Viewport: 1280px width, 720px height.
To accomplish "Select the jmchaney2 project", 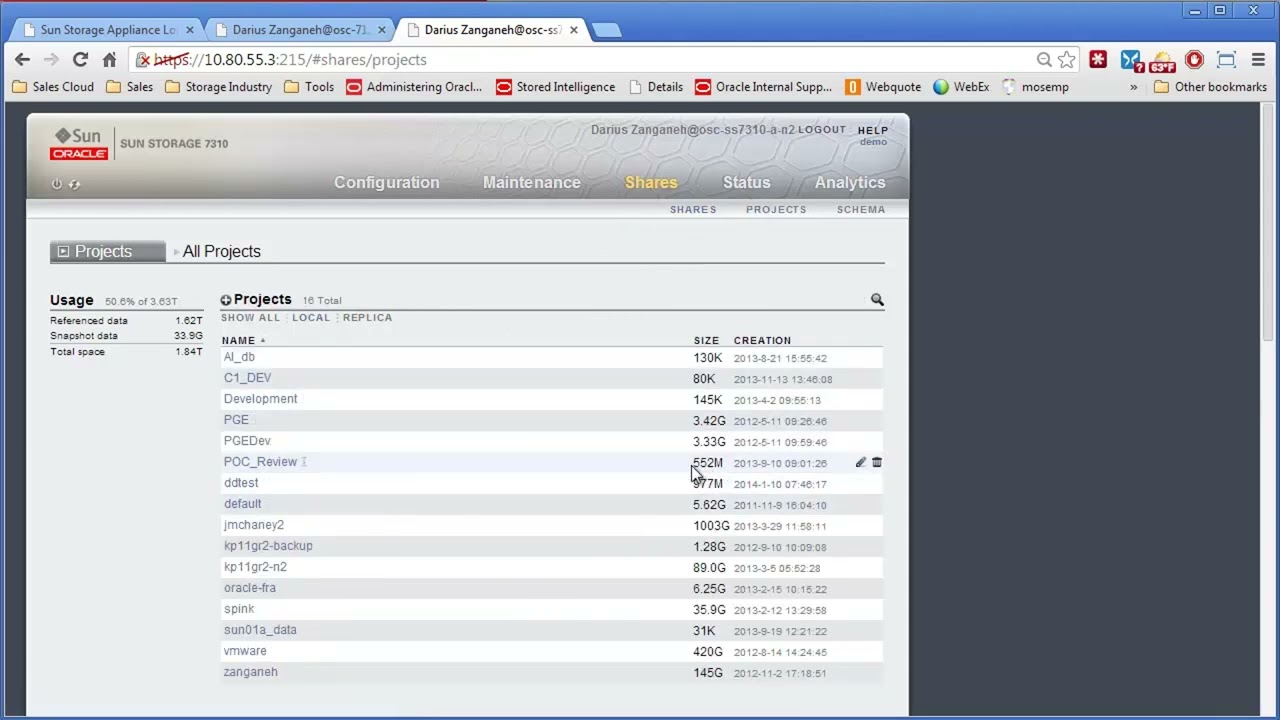I will (253, 525).
